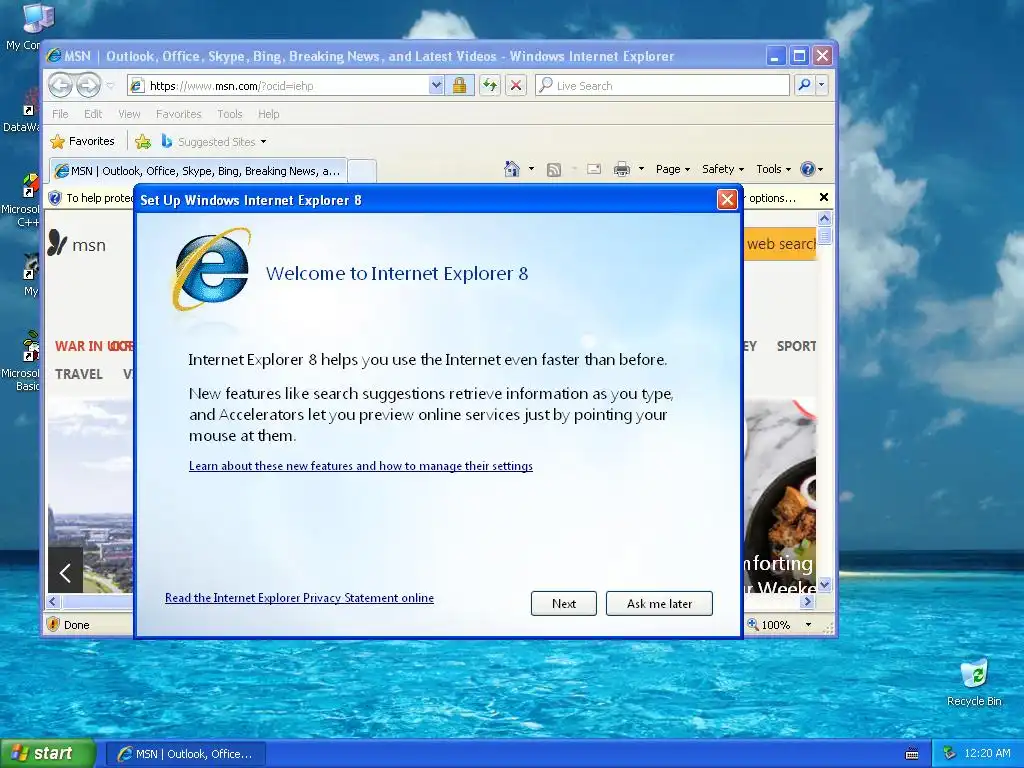Click the msn logo on page
The height and width of the screenshot is (768, 1024).
click(x=76, y=244)
